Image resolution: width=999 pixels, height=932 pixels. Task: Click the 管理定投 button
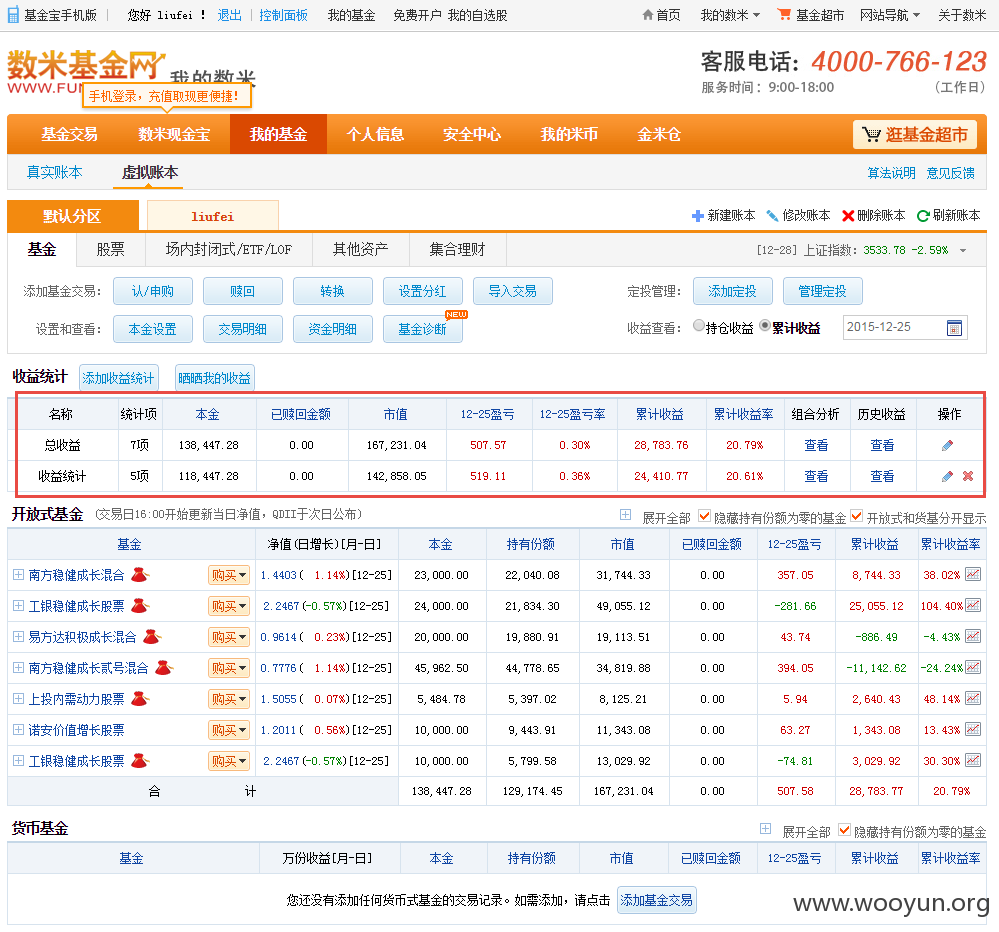tap(823, 291)
